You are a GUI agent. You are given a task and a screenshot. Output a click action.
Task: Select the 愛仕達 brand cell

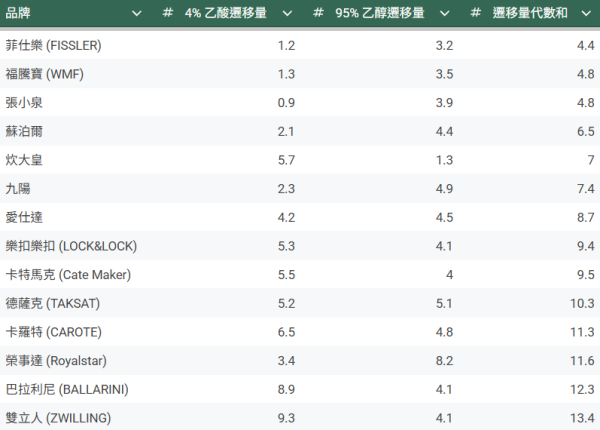[24, 217]
